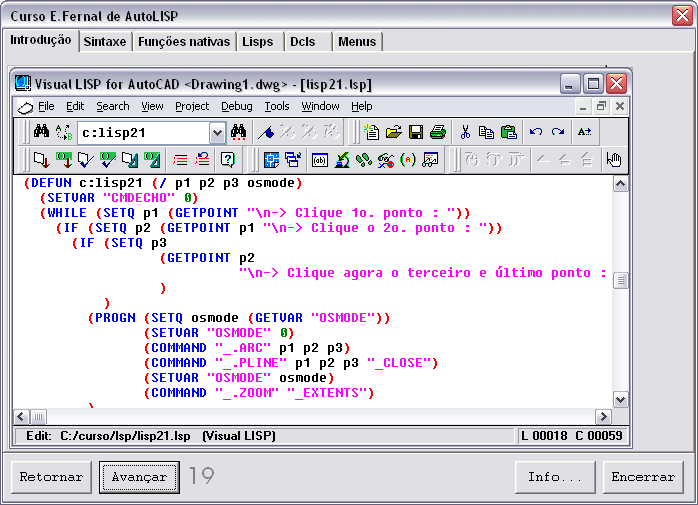Click the code editor scroll-down arrow

pos(621,399)
